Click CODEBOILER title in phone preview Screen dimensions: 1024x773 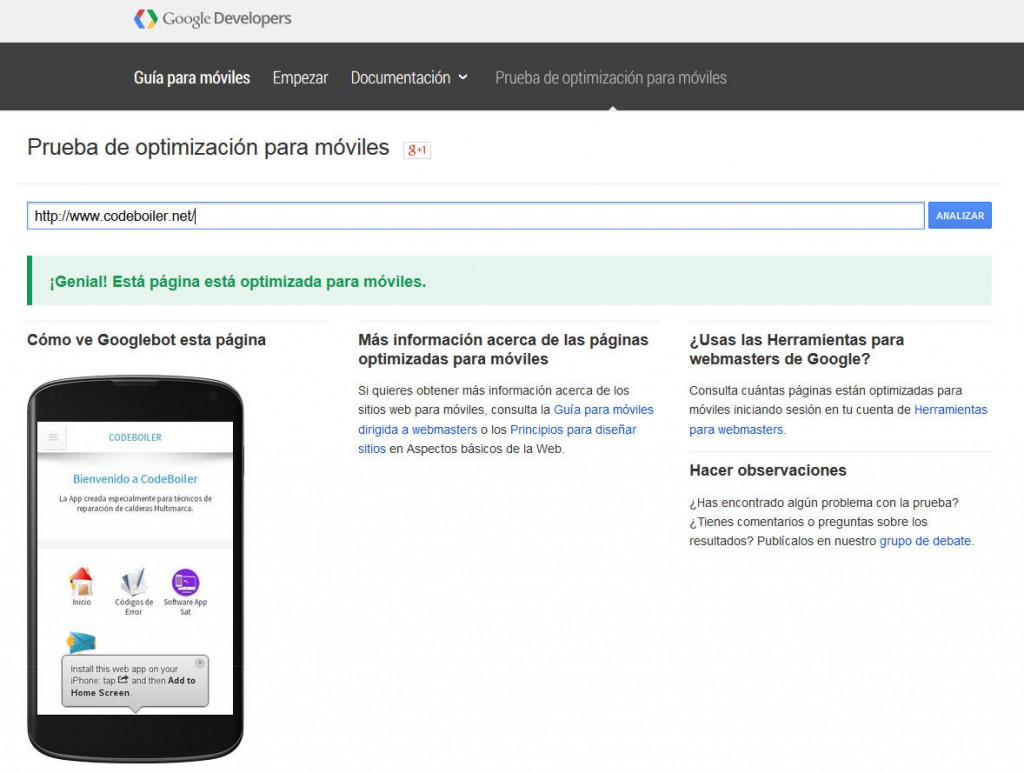[x=135, y=437]
